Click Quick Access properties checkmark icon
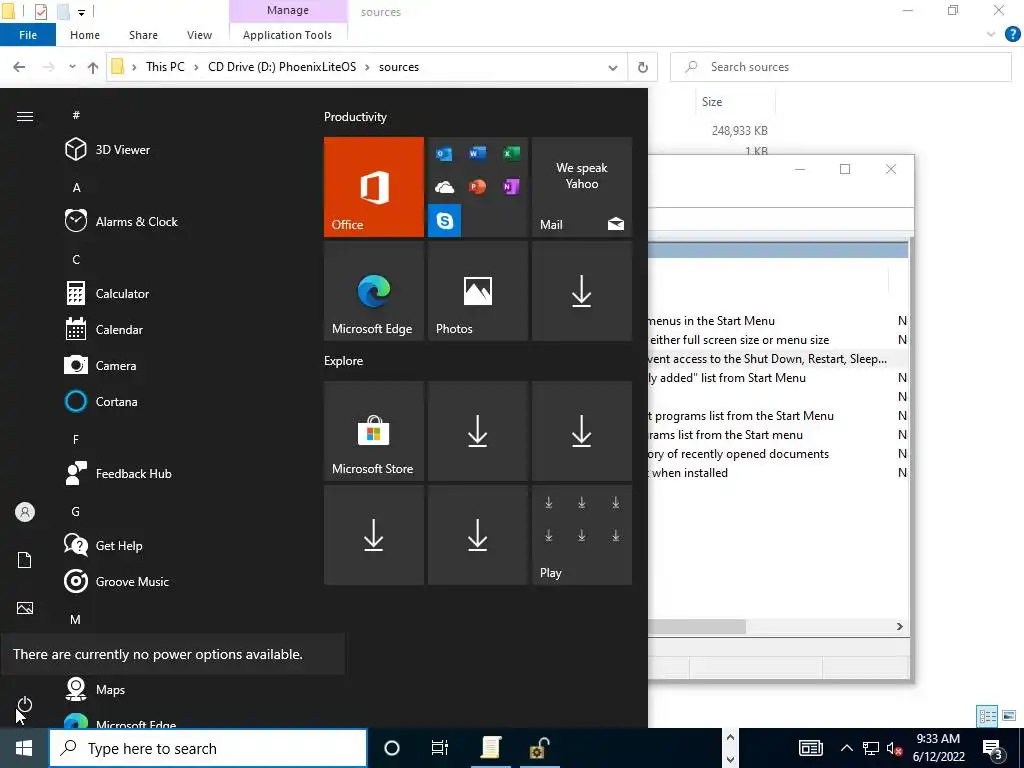 (x=40, y=11)
